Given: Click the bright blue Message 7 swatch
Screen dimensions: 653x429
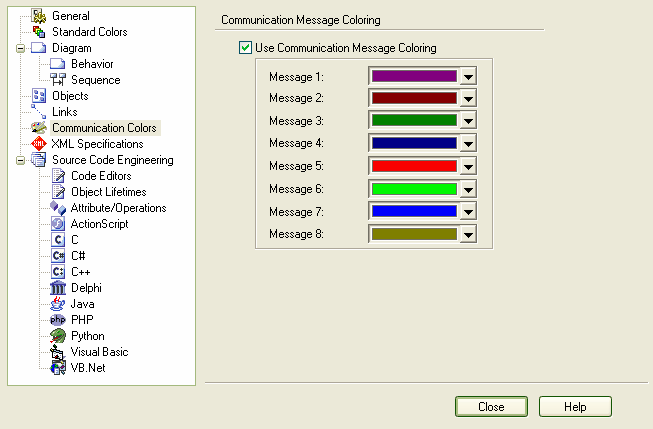Looking at the screenshot, I should pyautogui.click(x=414, y=211).
